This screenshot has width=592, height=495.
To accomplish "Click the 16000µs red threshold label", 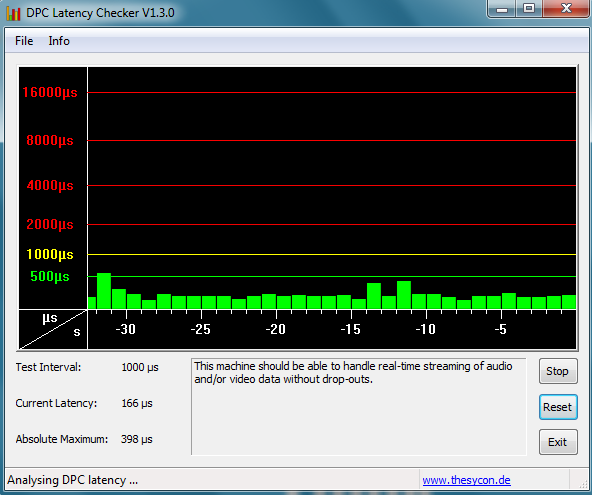I will coord(49,93).
